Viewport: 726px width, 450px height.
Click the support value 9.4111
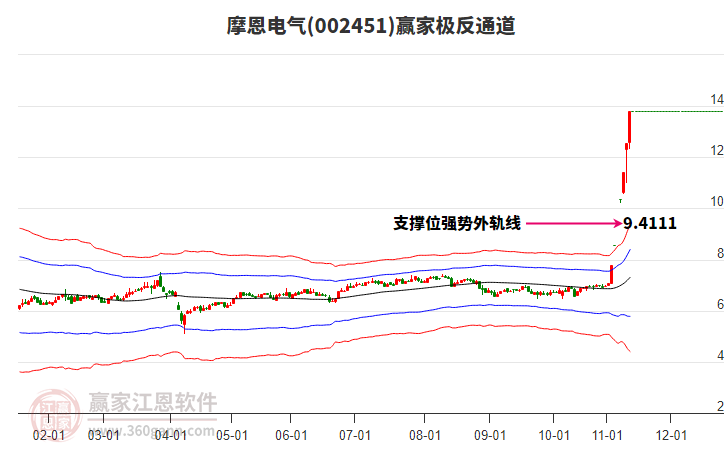(650, 224)
